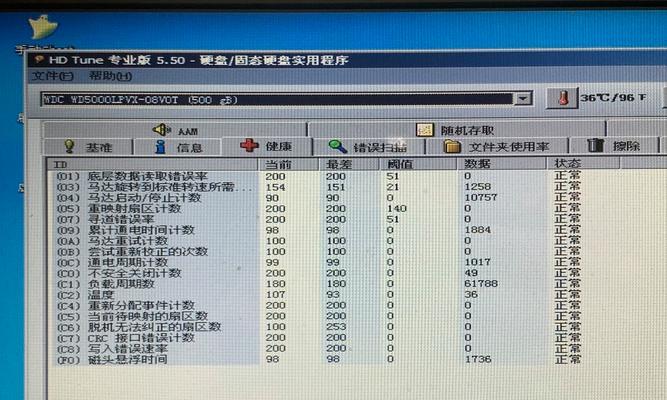Screen dimensions: 667x400
Task: Open the ghost desktop shortcut icon
Action: click(43, 27)
